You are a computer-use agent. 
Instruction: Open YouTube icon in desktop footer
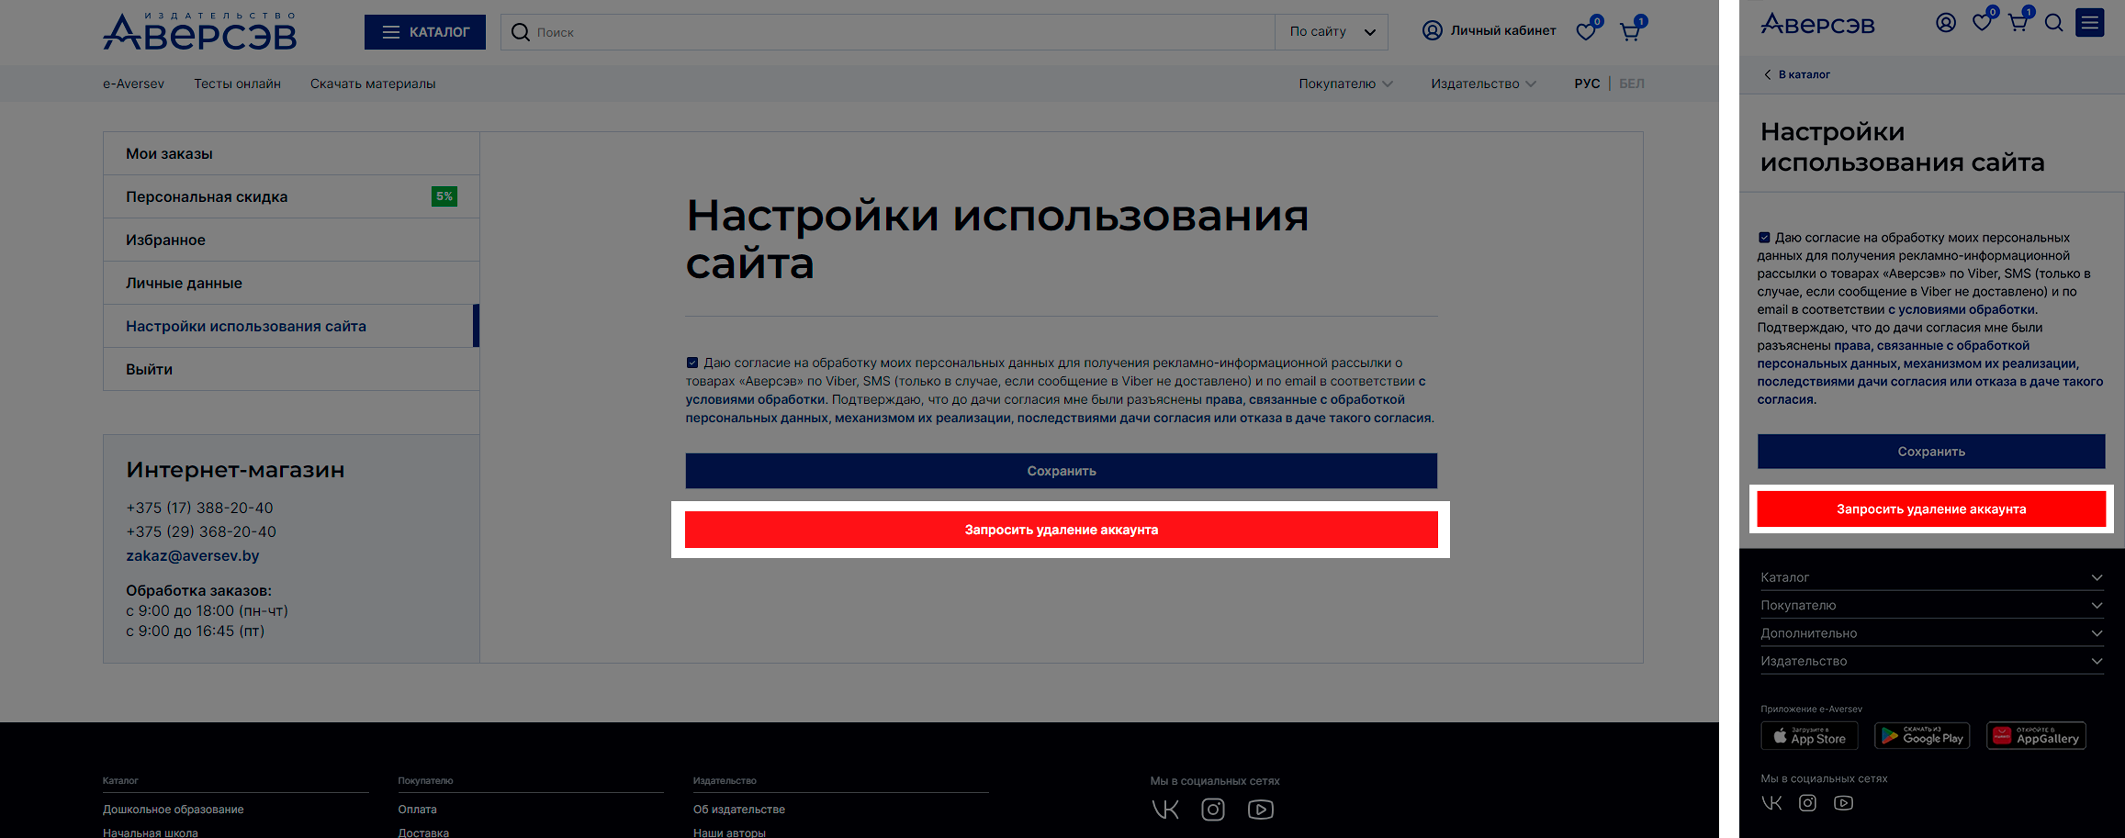(x=1260, y=809)
